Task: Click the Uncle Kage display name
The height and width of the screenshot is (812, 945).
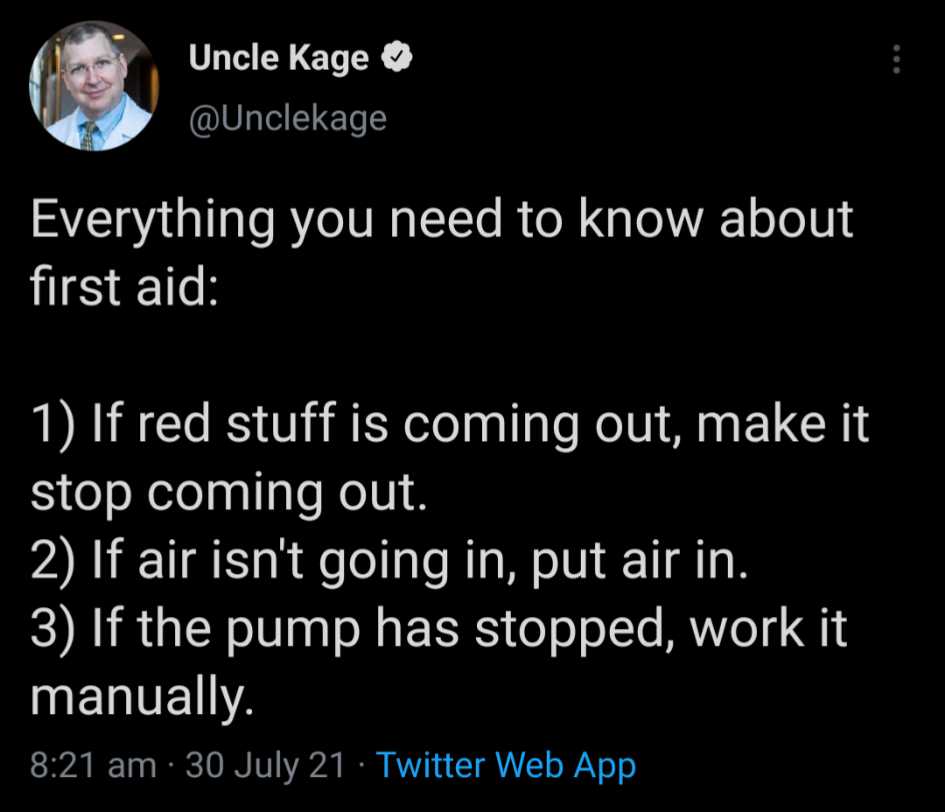Action: click(x=278, y=58)
